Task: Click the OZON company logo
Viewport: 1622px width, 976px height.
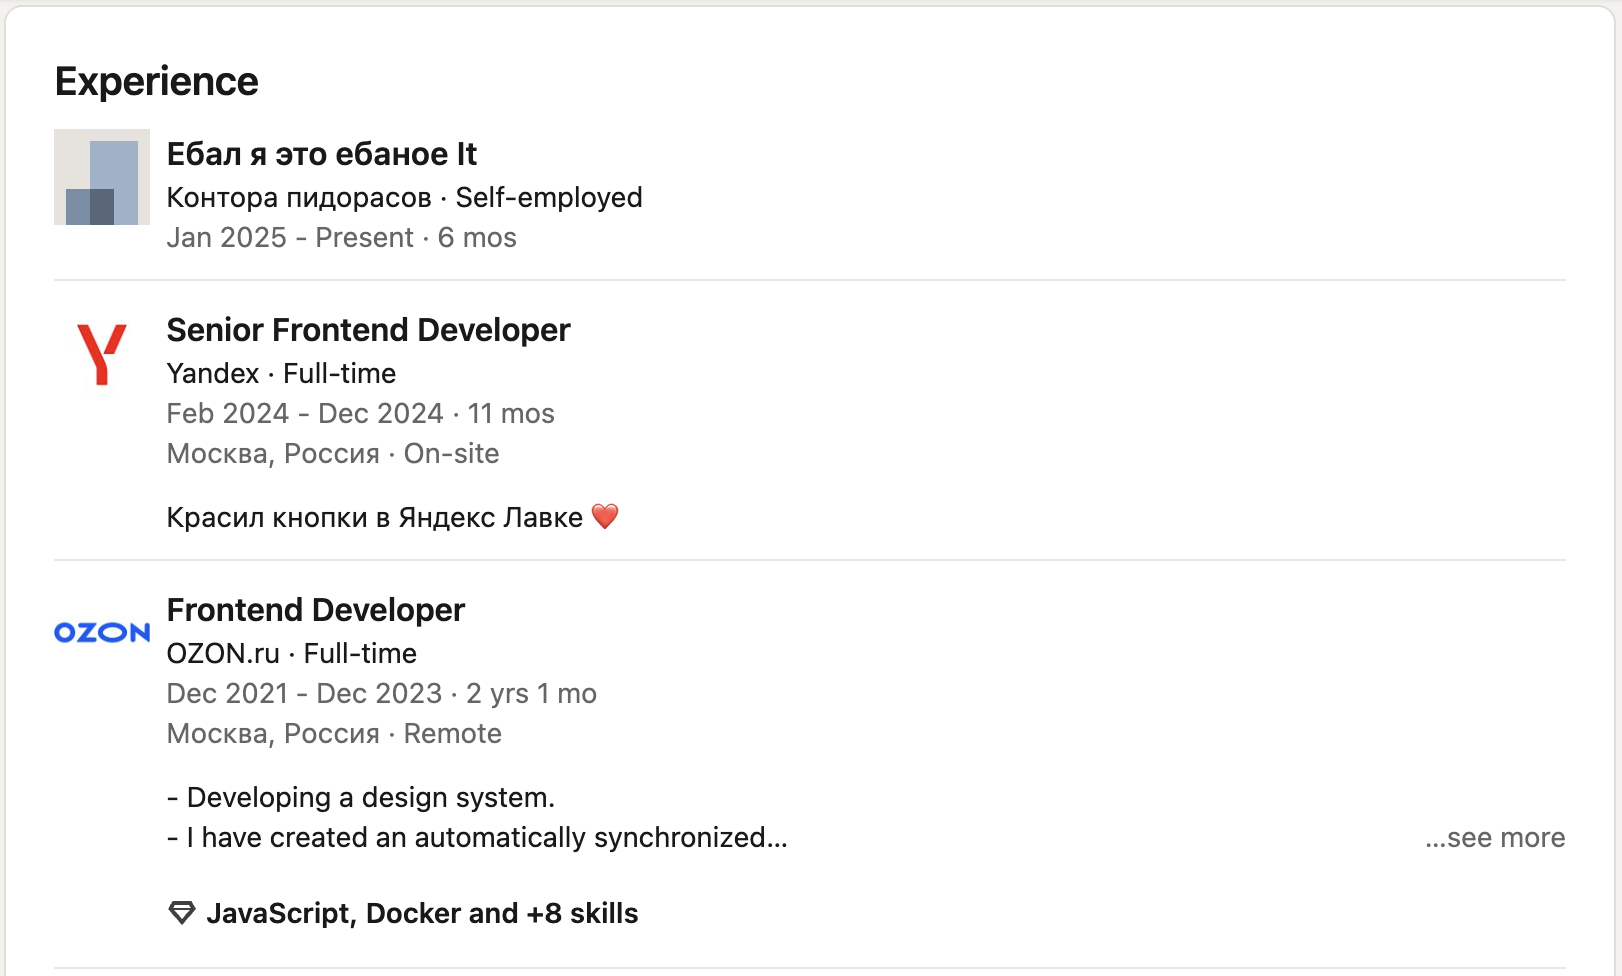Action: [102, 633]
